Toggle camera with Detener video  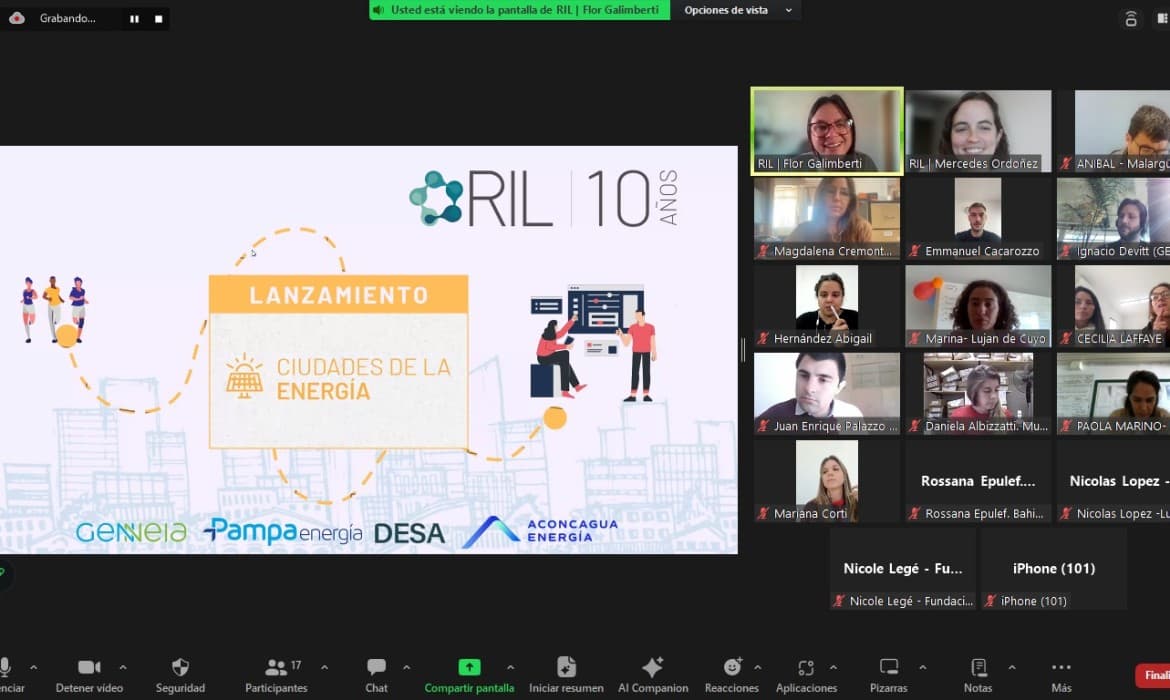[x=89, y=668]
